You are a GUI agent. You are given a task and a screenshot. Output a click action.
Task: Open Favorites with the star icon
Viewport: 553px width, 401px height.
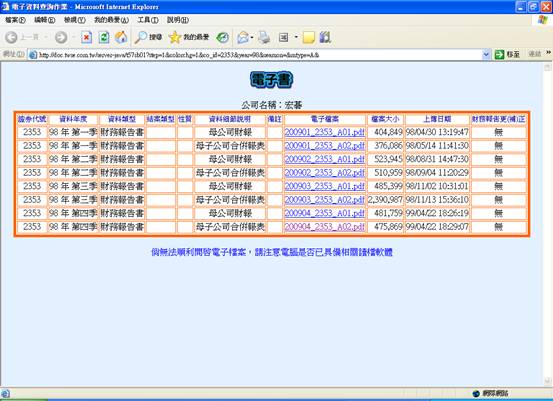tap(175, 37)
